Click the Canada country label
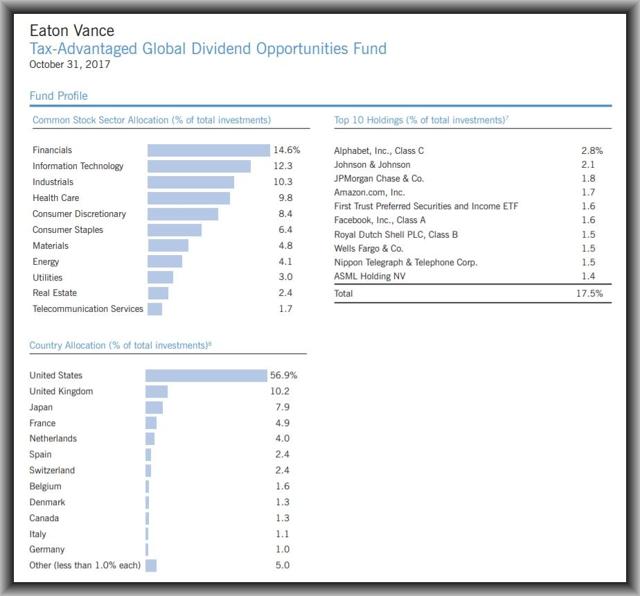Screen dimensions: 640x596 (44, 518)
